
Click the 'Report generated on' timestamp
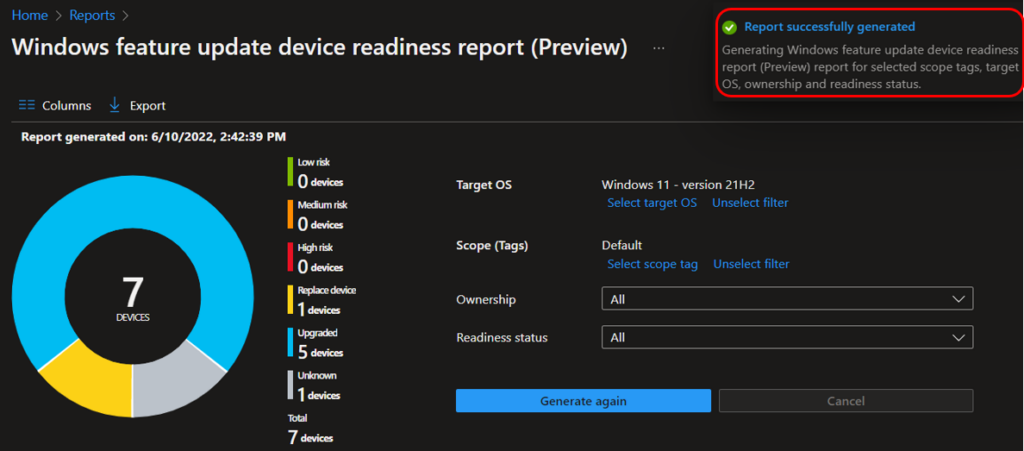point(153,137)
